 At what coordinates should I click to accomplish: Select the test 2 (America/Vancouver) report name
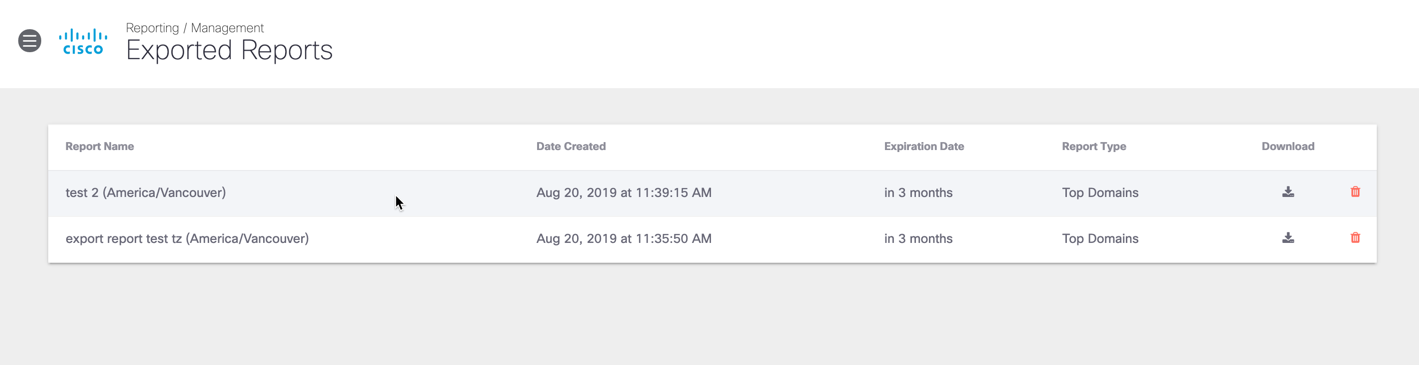146,193
